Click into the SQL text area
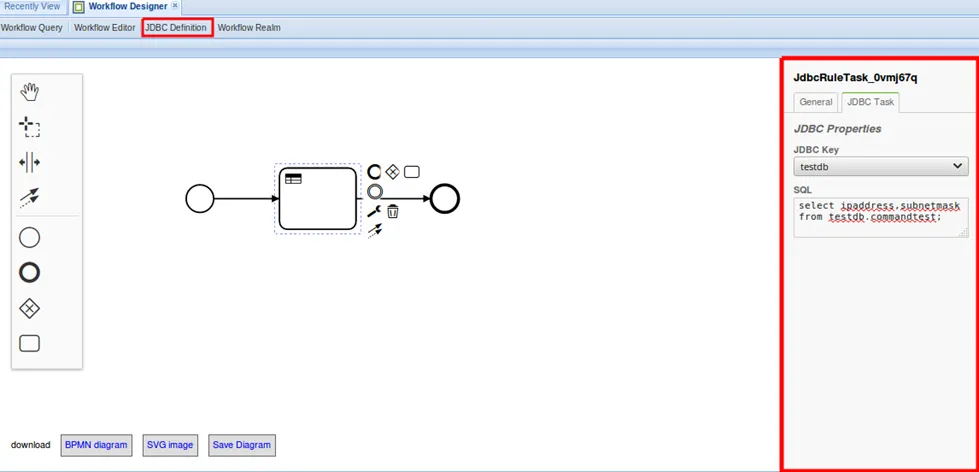This screenshot has height=472, width=979. pyautogui.click(x=881, y=217)
